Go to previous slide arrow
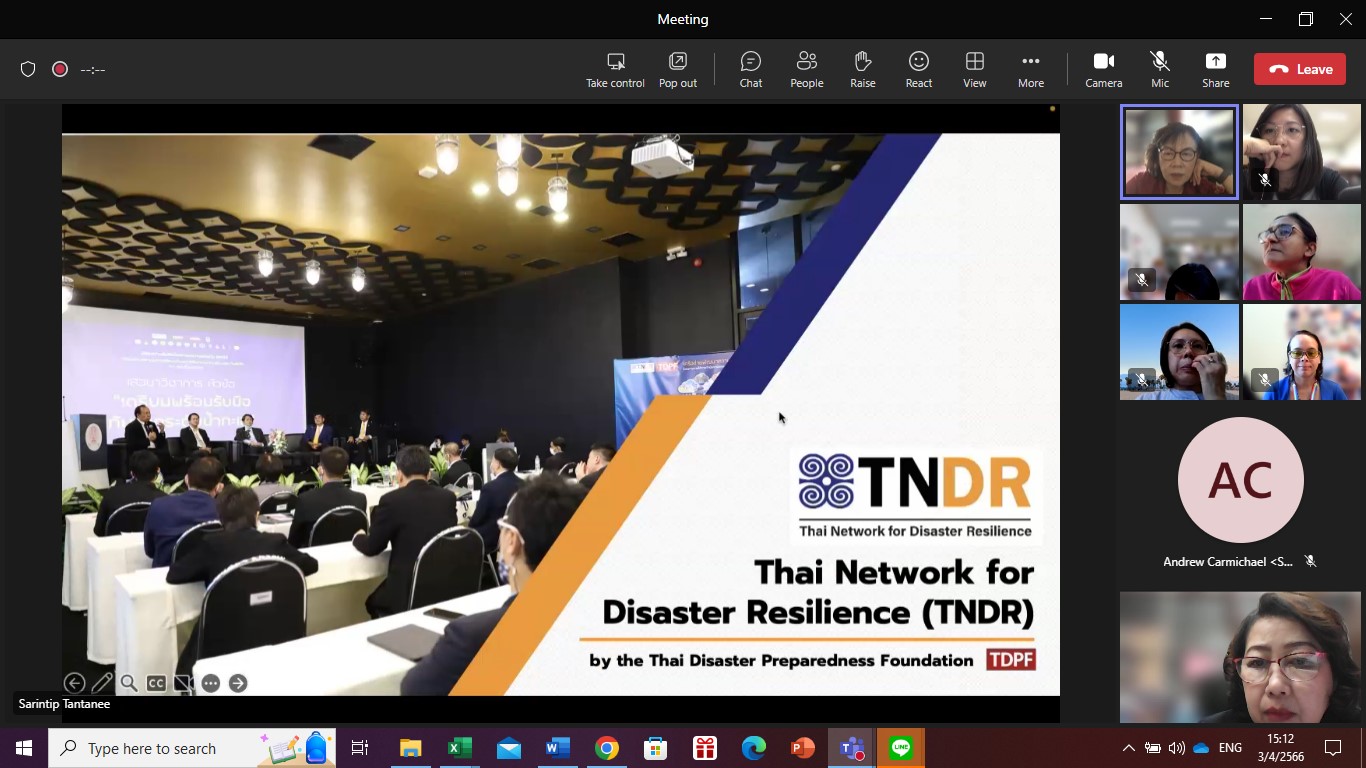 coord(74,683)
